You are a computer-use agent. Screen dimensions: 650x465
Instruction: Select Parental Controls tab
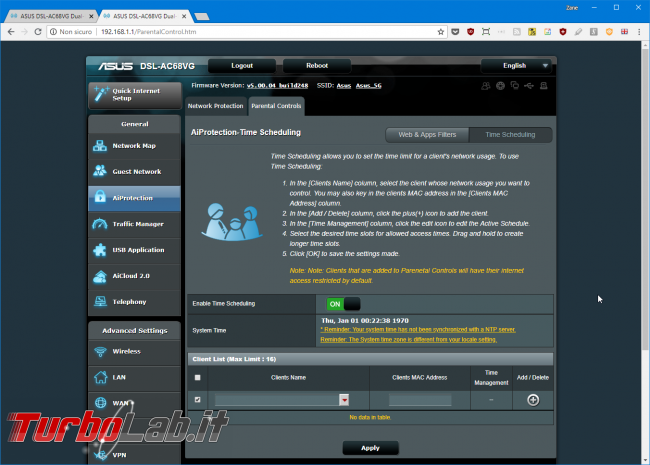(x=276, y=106)
